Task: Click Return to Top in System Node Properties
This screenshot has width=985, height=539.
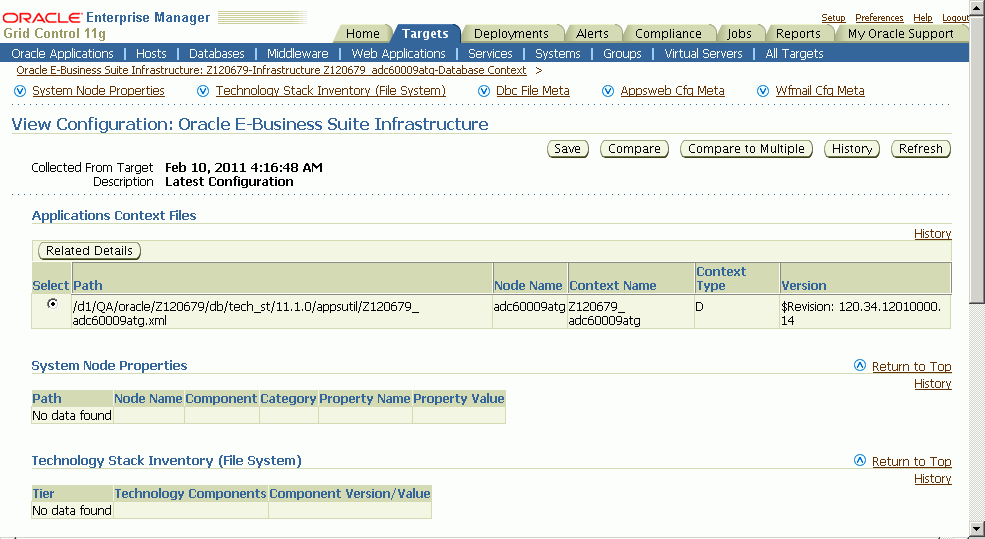Action: pyautogui.click(x=912, y=366)
